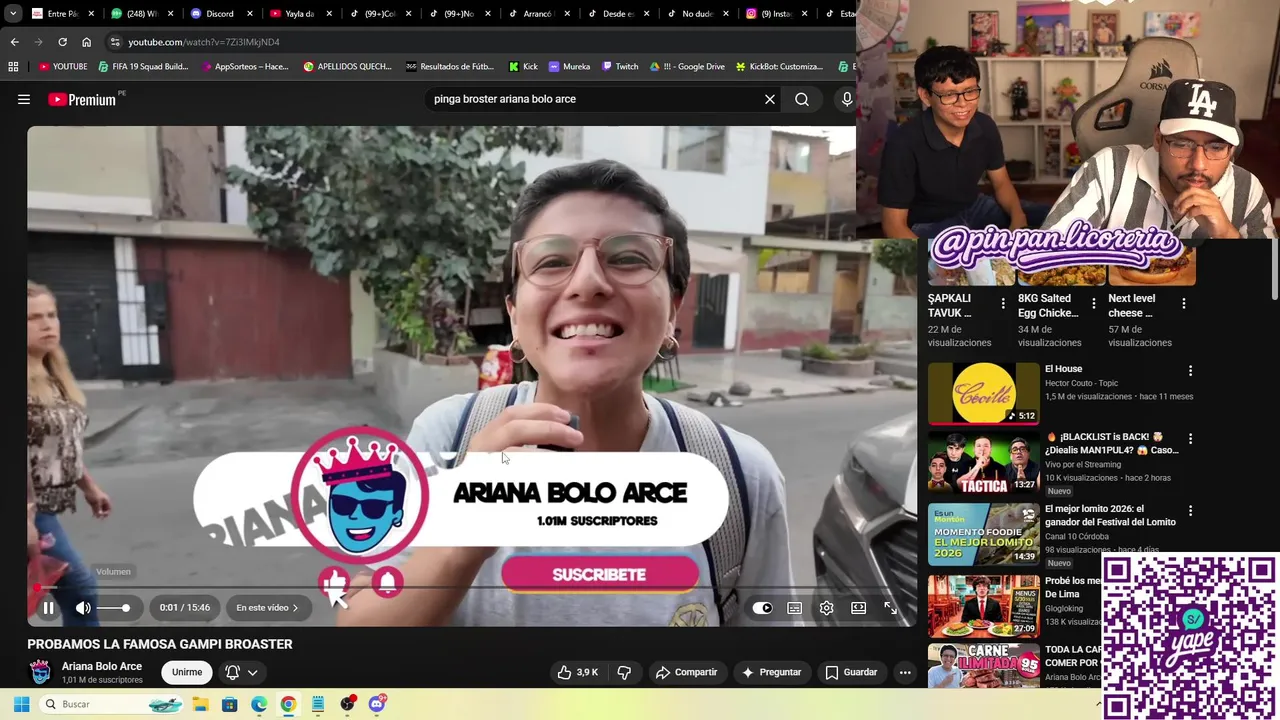Dislike the video
Screen dimensions: 1280x720
click(x=624, y=672)
